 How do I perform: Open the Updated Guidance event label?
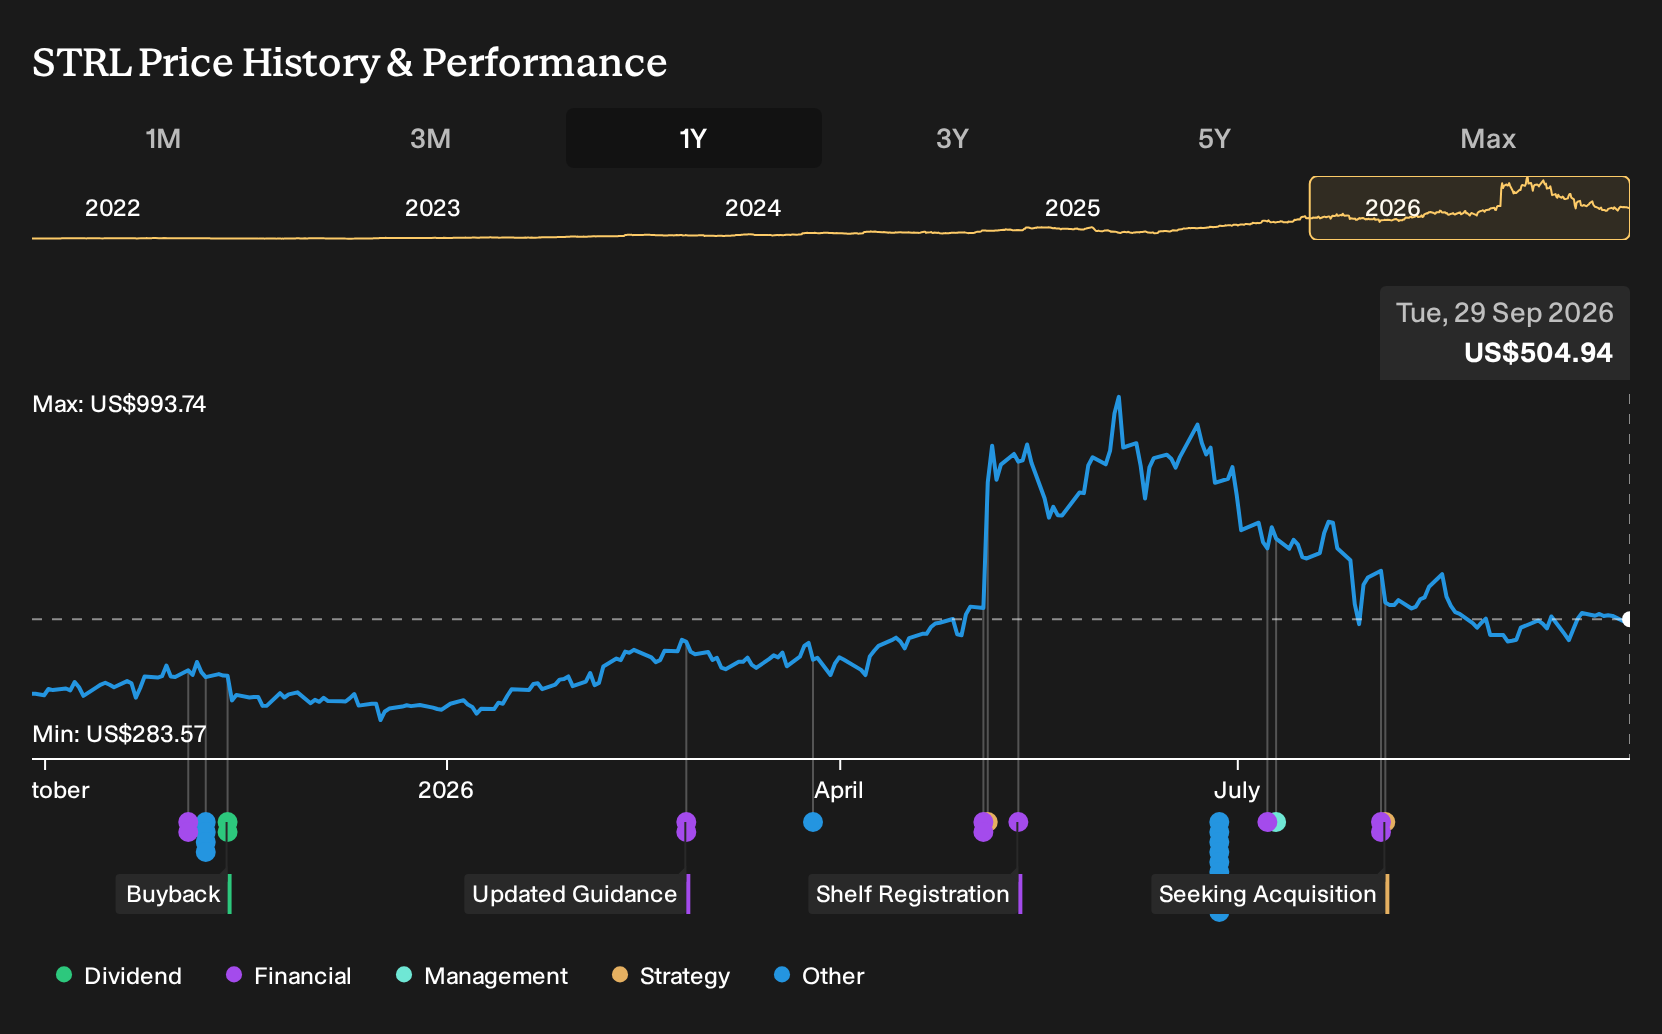coord(577,894)
